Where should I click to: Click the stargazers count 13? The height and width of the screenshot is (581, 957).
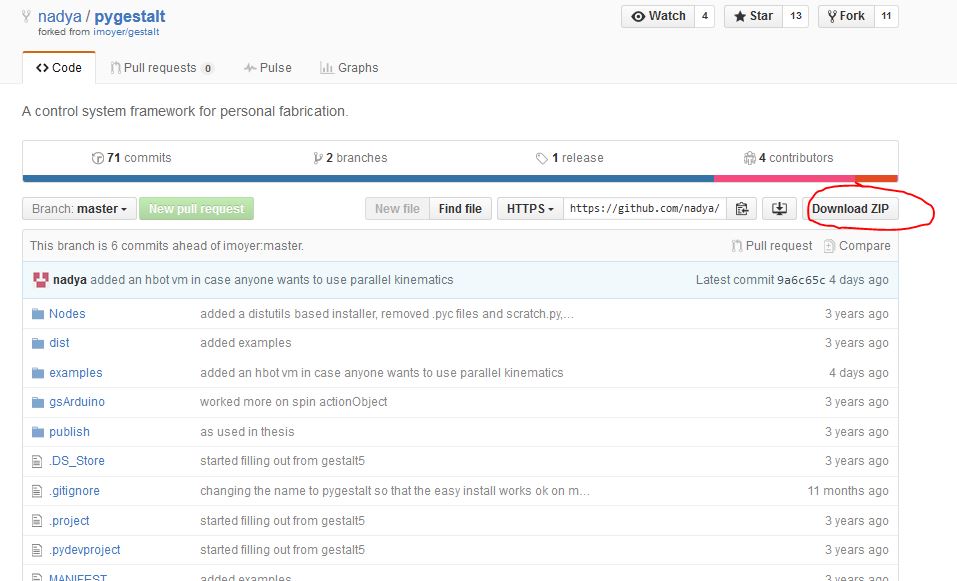796,16
